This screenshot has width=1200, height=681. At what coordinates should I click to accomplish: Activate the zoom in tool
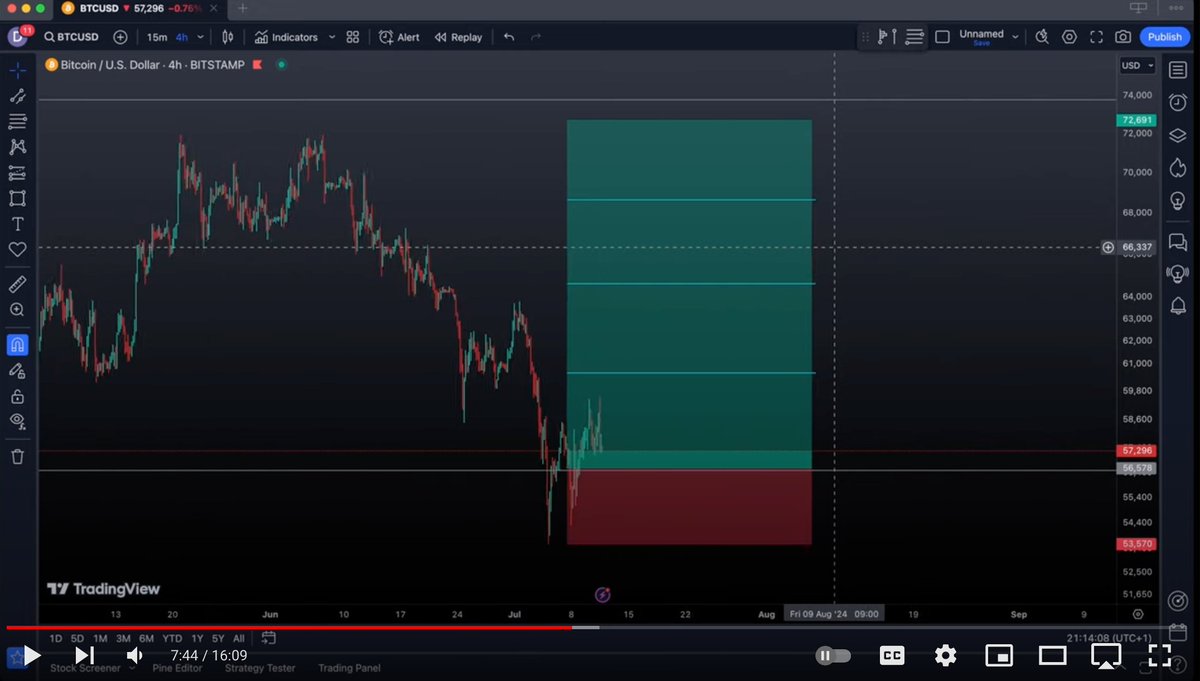point(17,310)
